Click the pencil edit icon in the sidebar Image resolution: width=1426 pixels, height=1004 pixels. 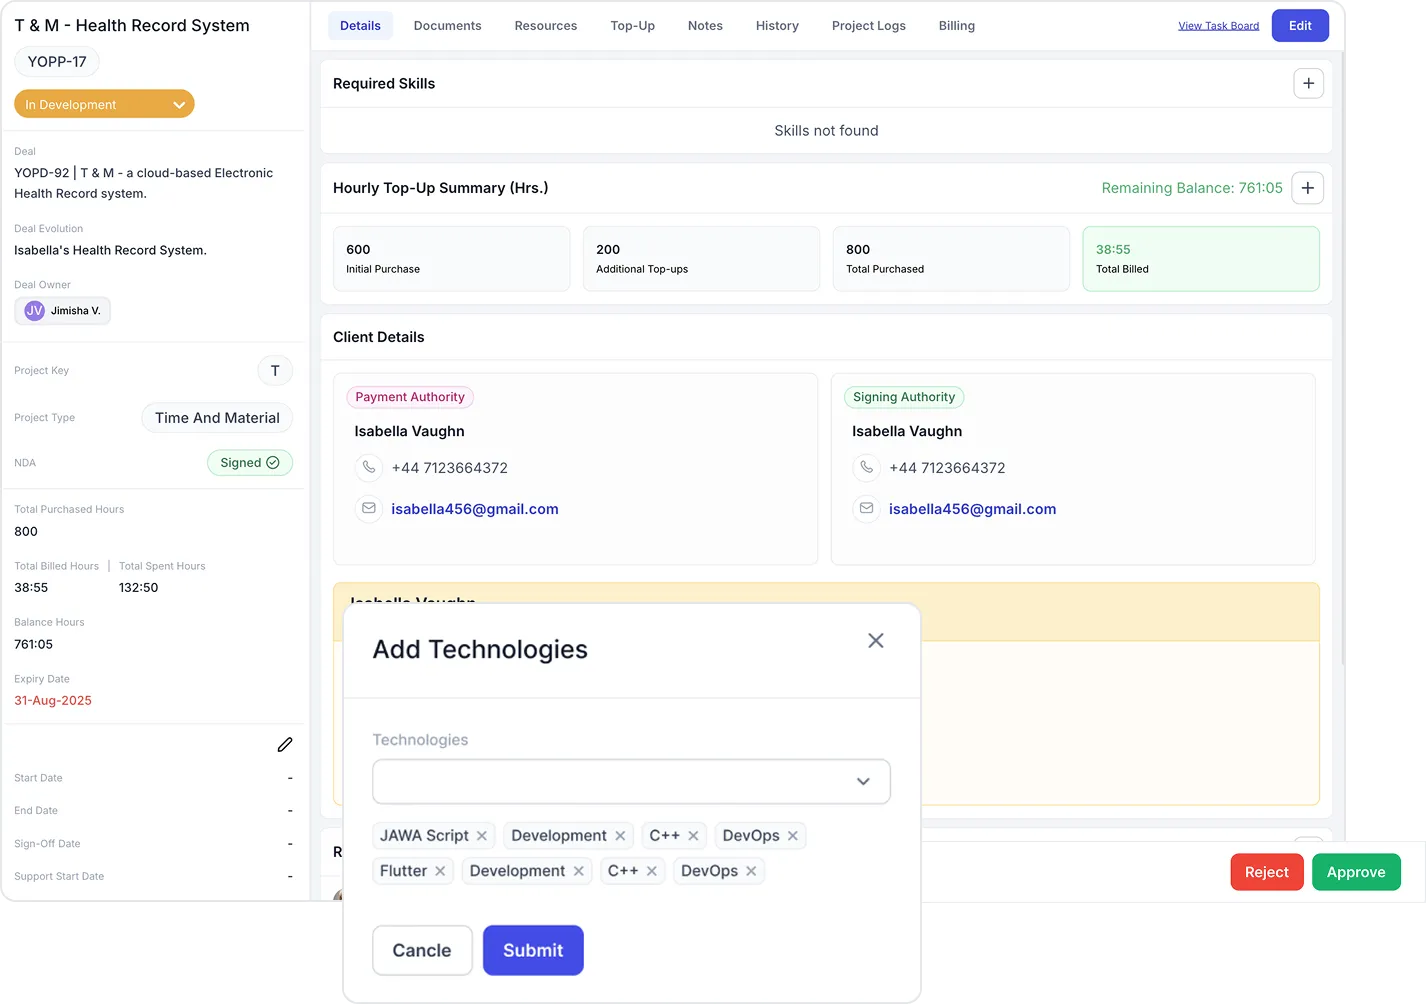(x=285, y=744)
